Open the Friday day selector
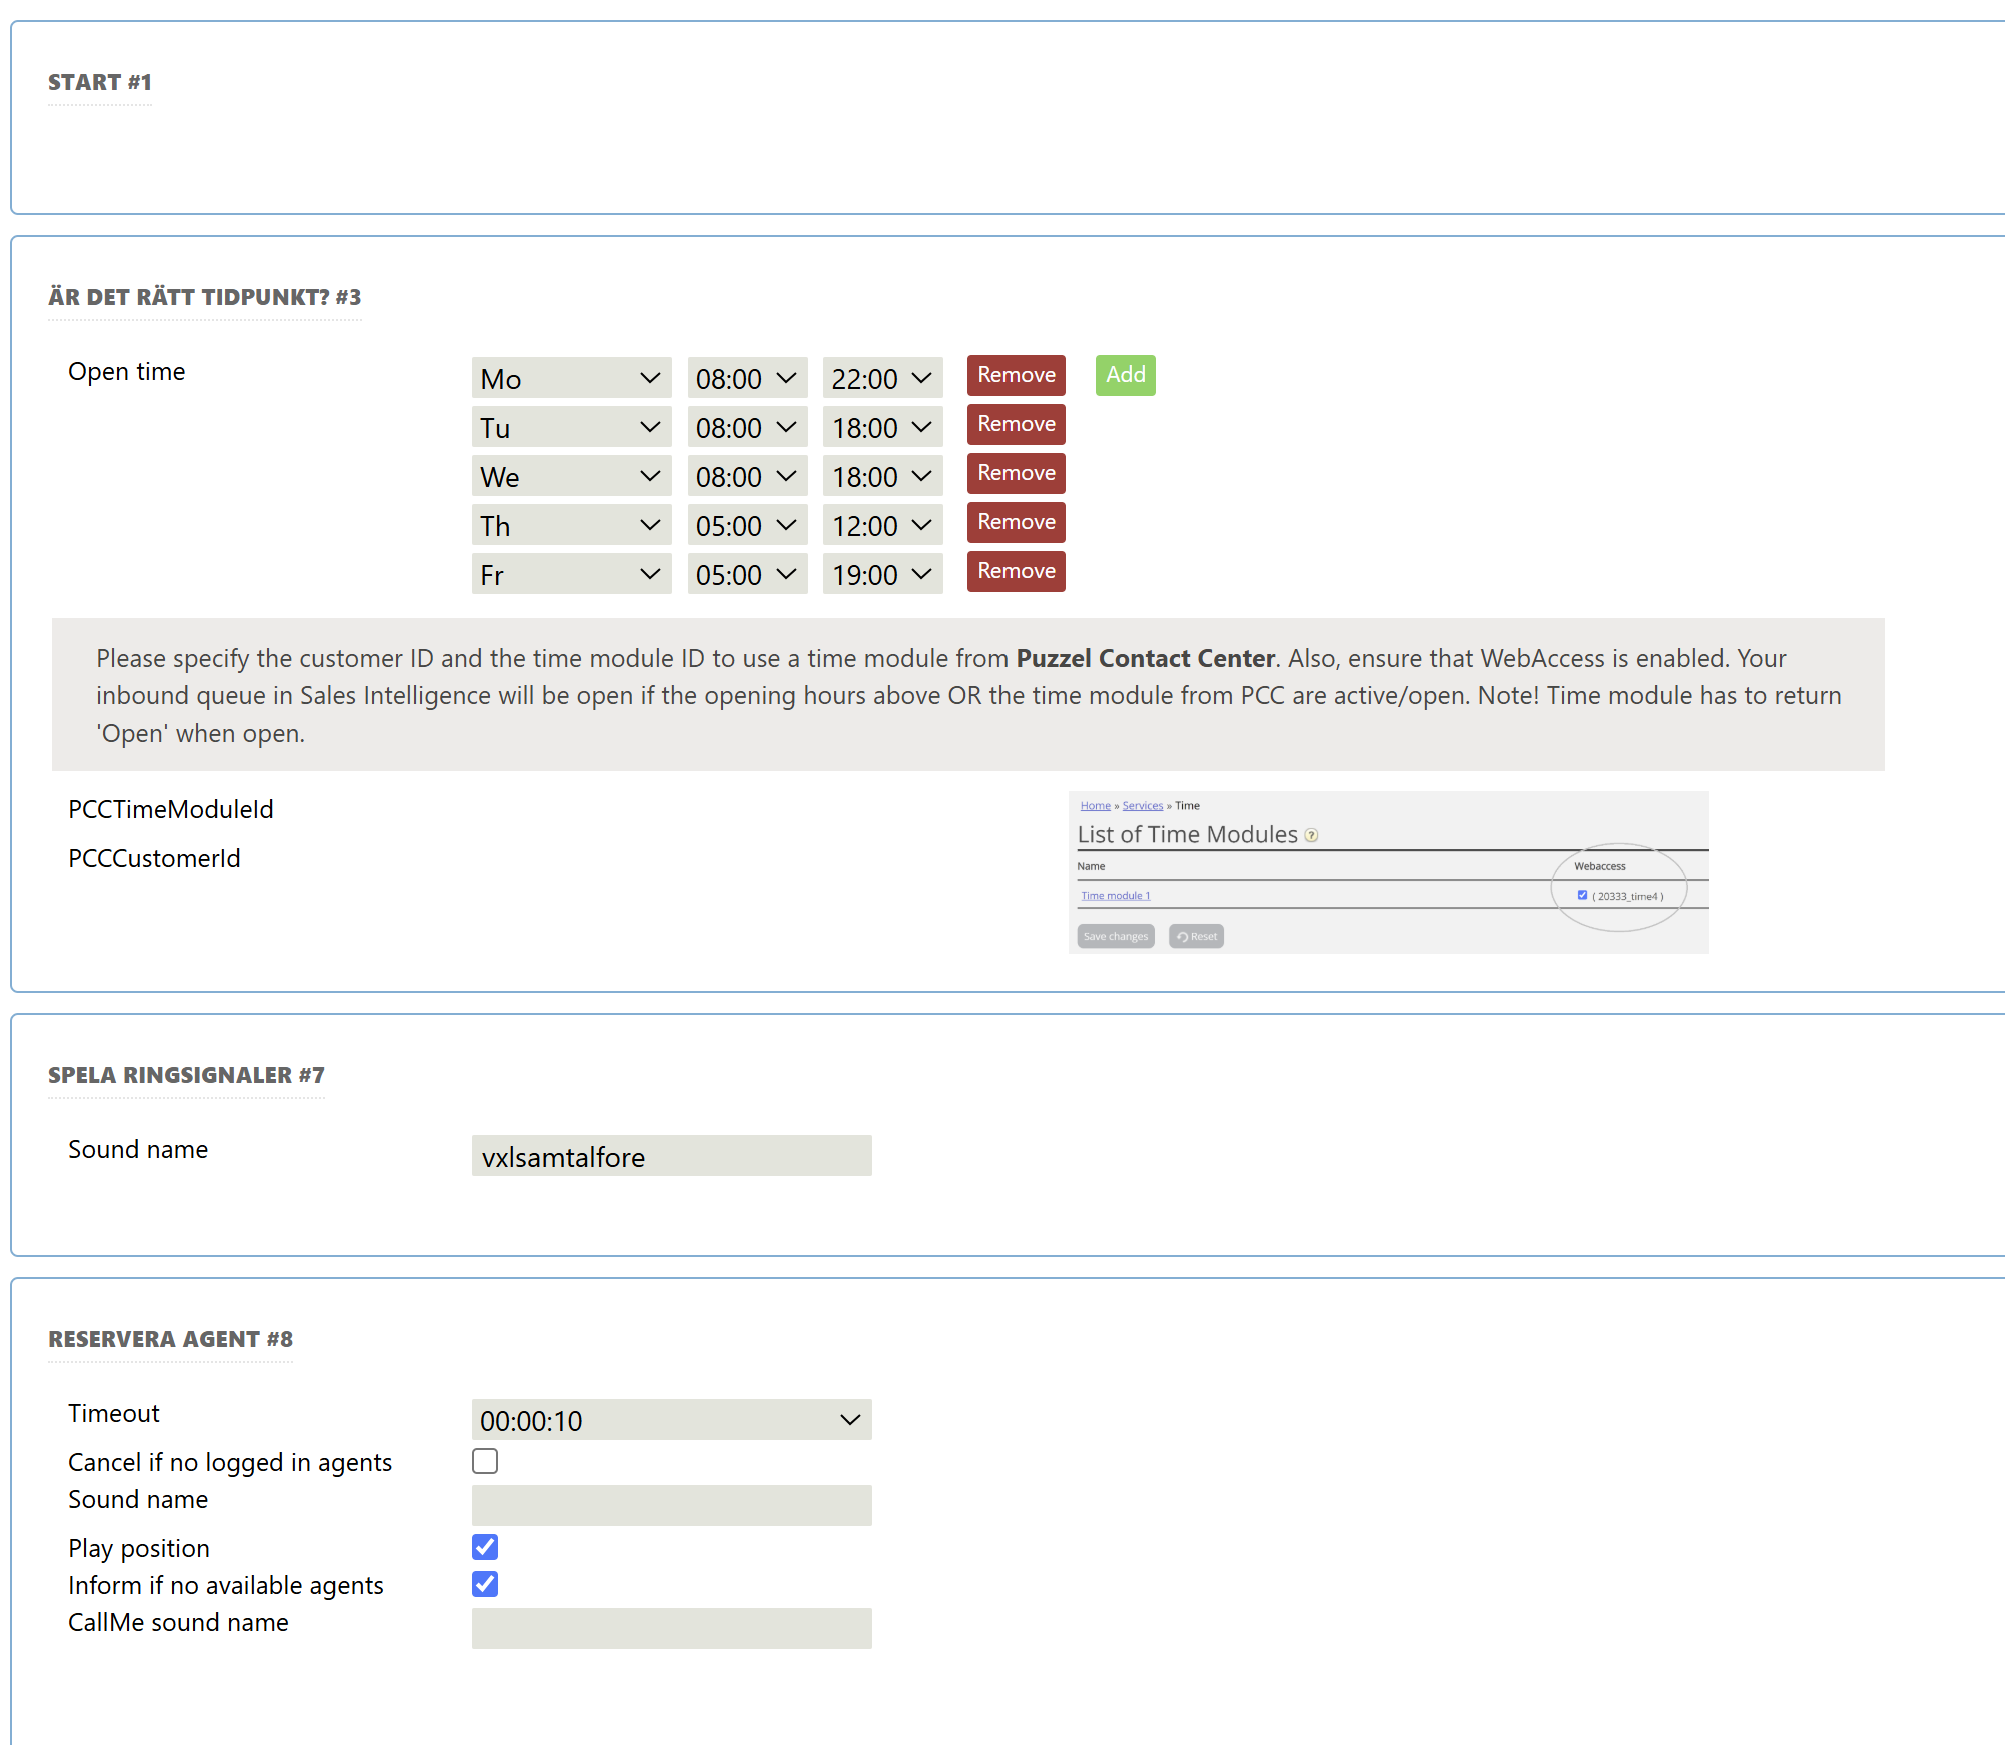2005x1745 pixels. (x=570, y=574)
